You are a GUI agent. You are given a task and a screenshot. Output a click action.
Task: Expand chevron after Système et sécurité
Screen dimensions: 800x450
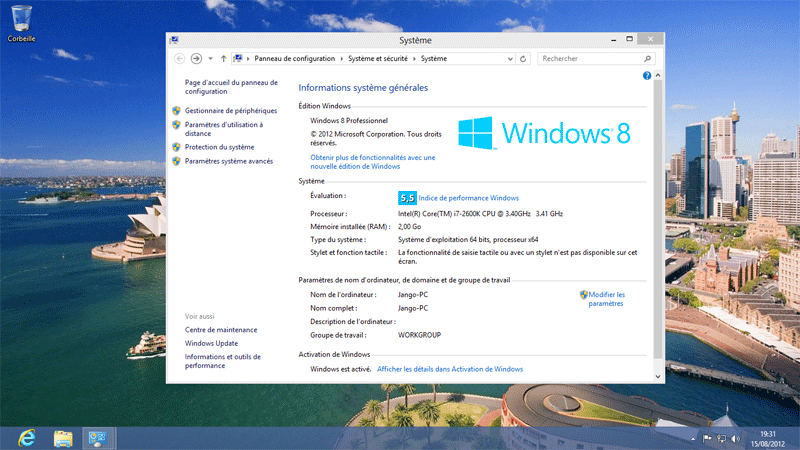point(414,59)
